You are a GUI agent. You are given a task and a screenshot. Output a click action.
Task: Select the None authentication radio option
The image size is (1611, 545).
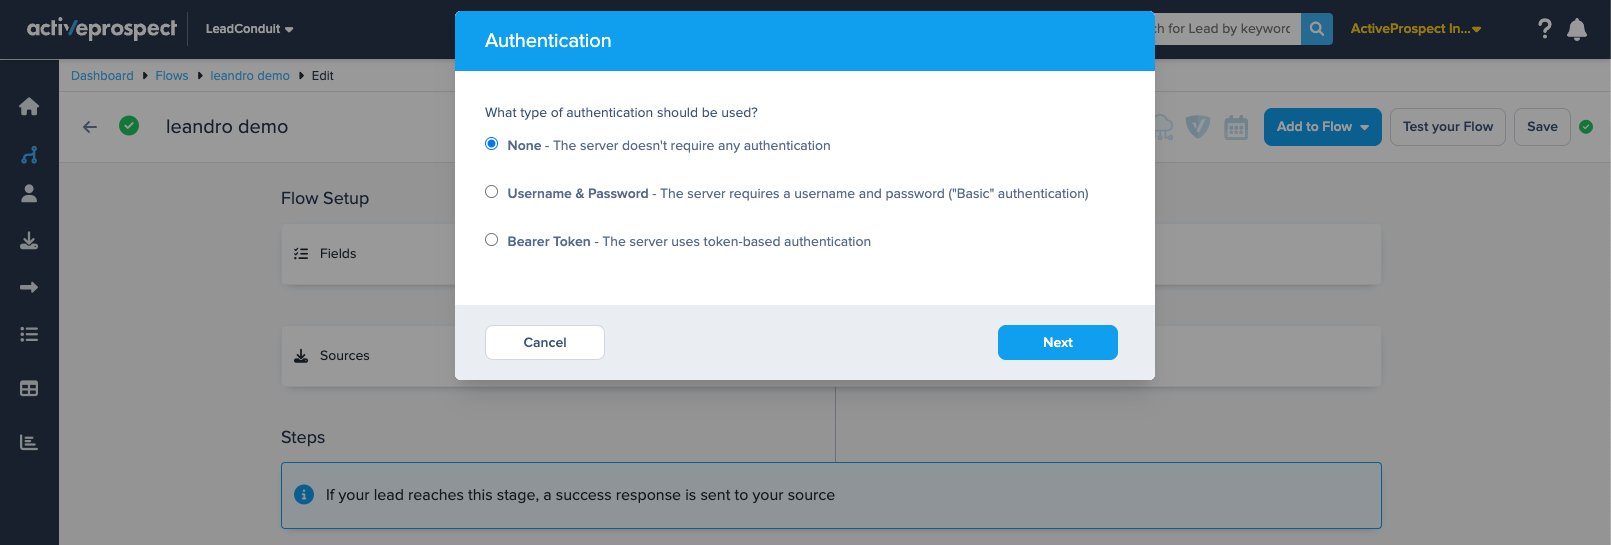(492, 144)
